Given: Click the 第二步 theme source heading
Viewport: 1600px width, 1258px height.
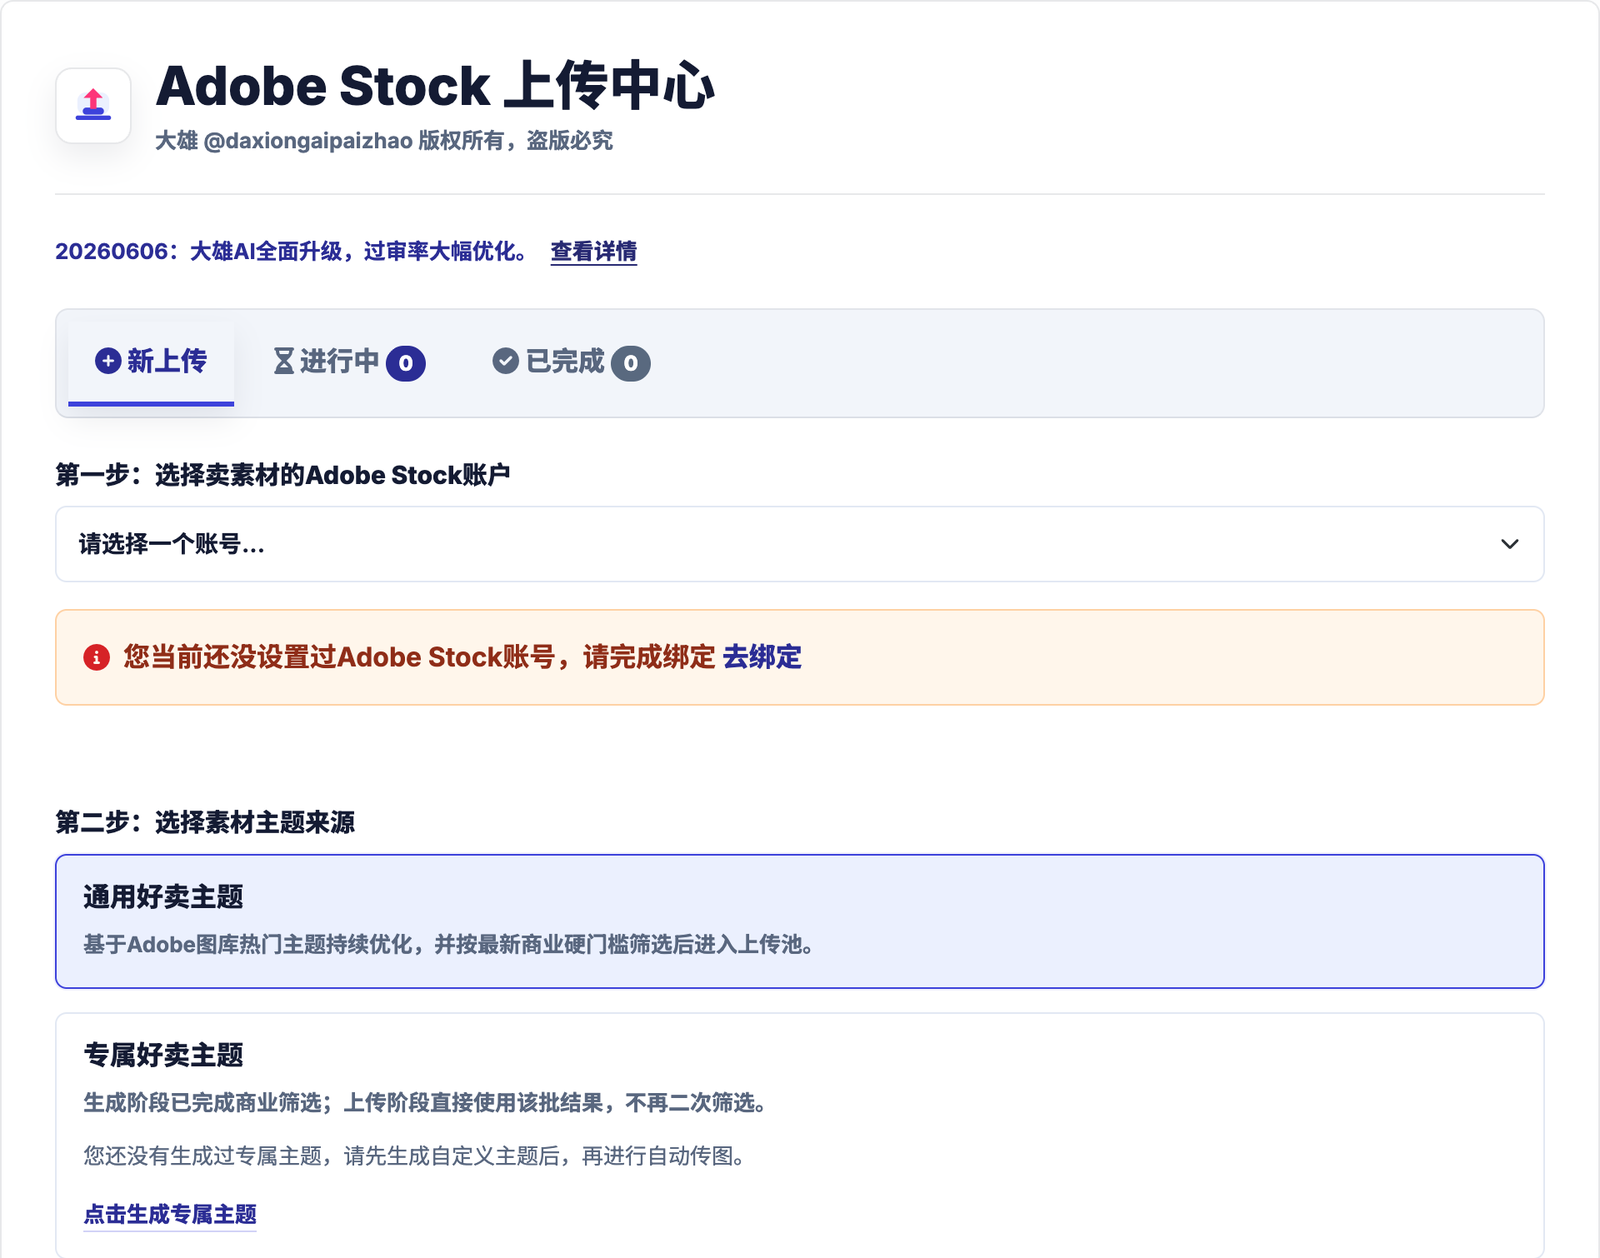Looking at the screenshot, I should pos(205,822).
